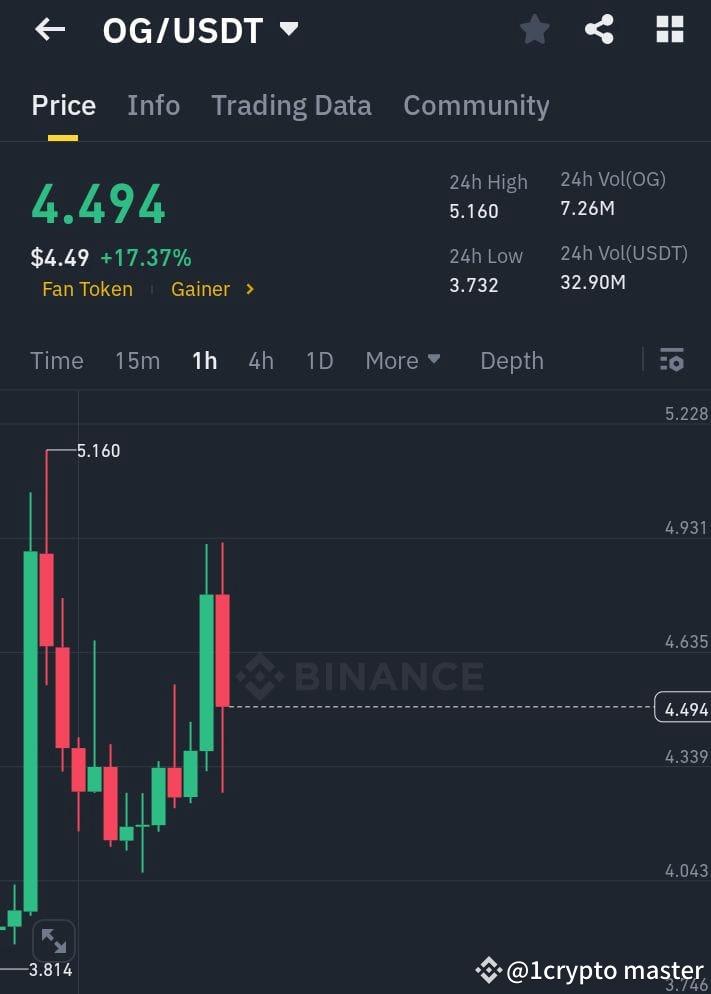This screenshot has height=994, width=711.
Task: Add OG/USDT to favorites with star
Action: pyautogui.click(x=535, y=29)
